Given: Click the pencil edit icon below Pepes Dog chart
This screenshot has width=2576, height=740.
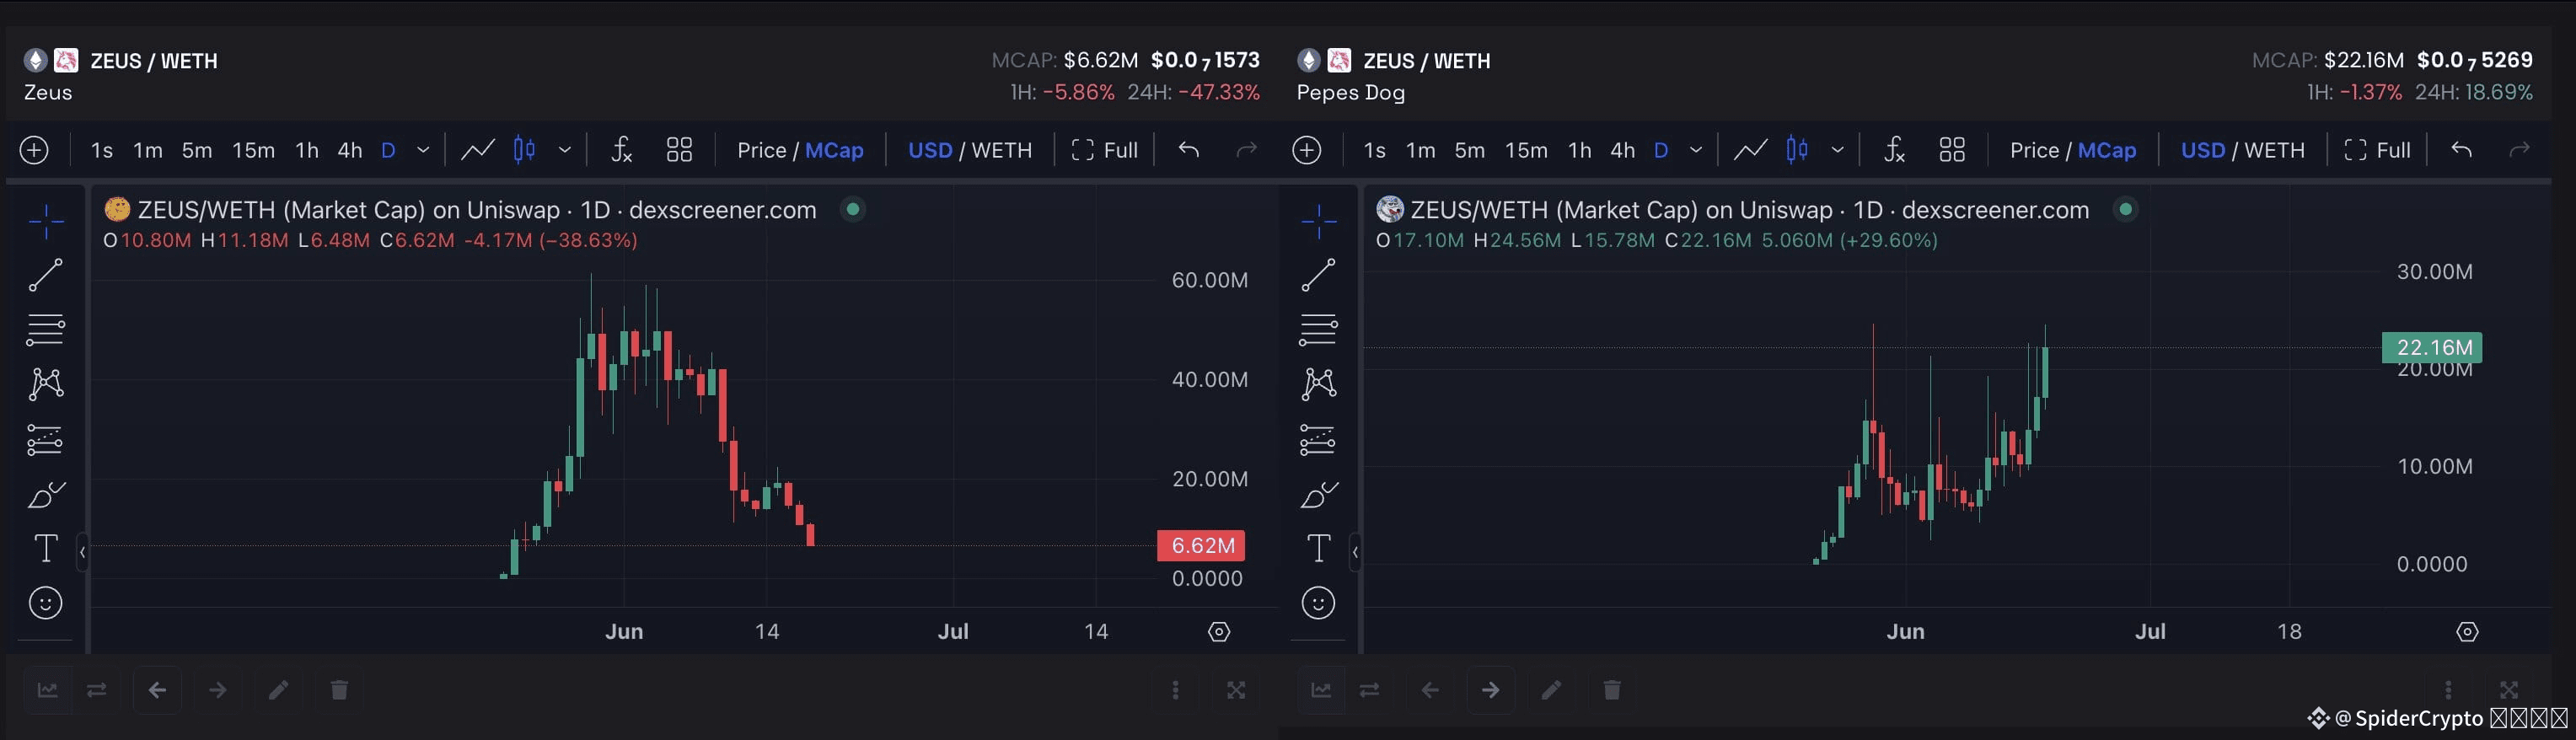Looking at the screenshot, I should click(x=1551, y=690).
